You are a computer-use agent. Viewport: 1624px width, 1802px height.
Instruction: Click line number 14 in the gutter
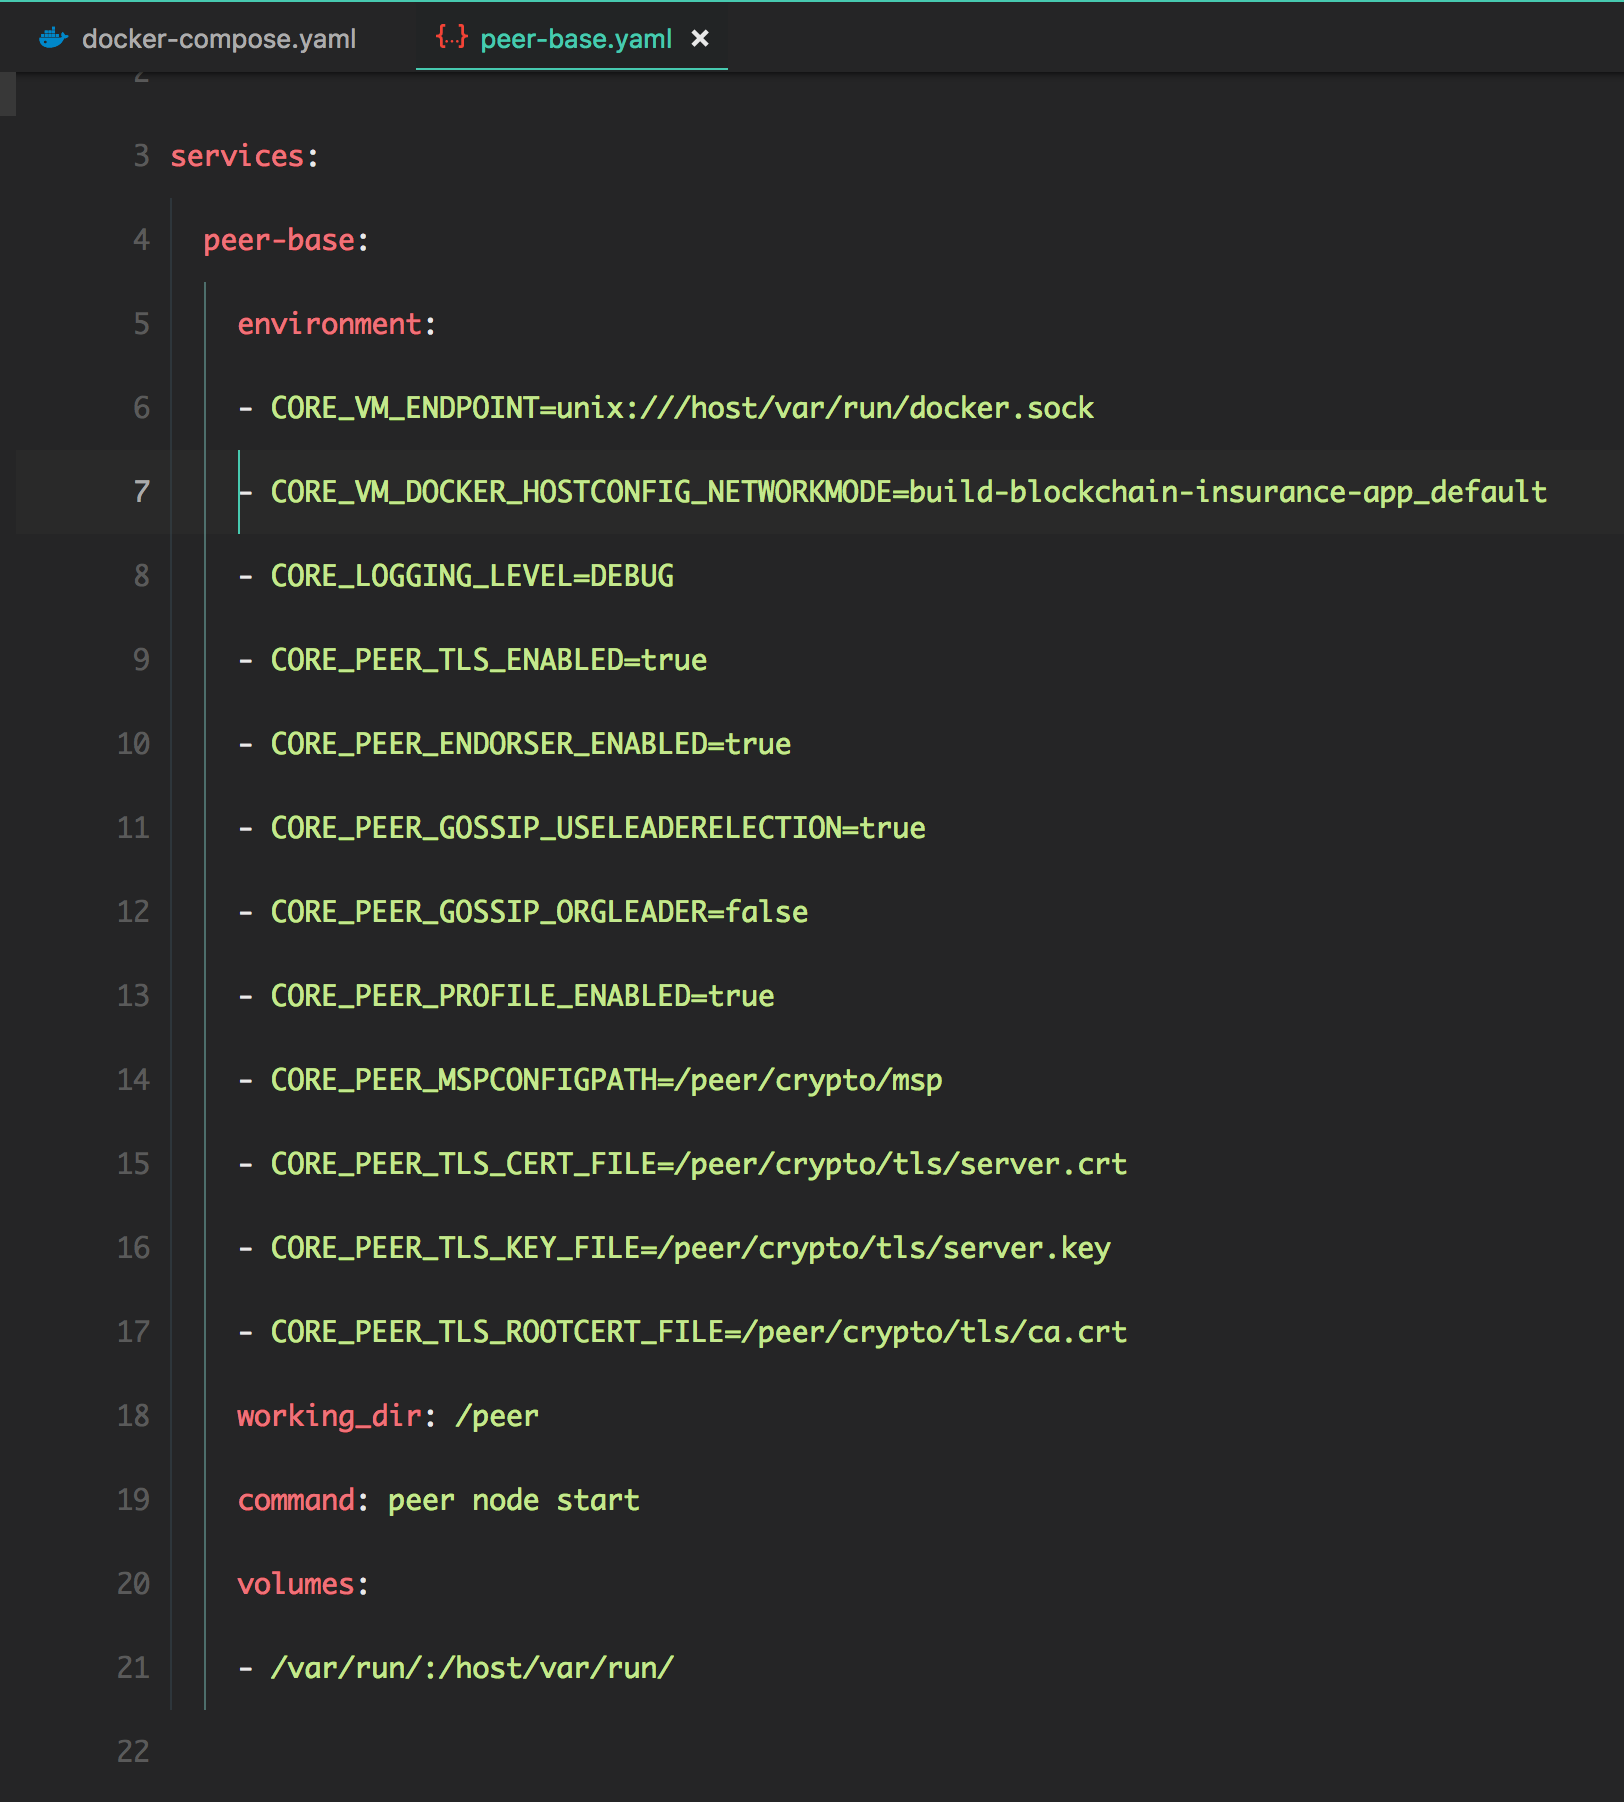tap(133, 1080)
